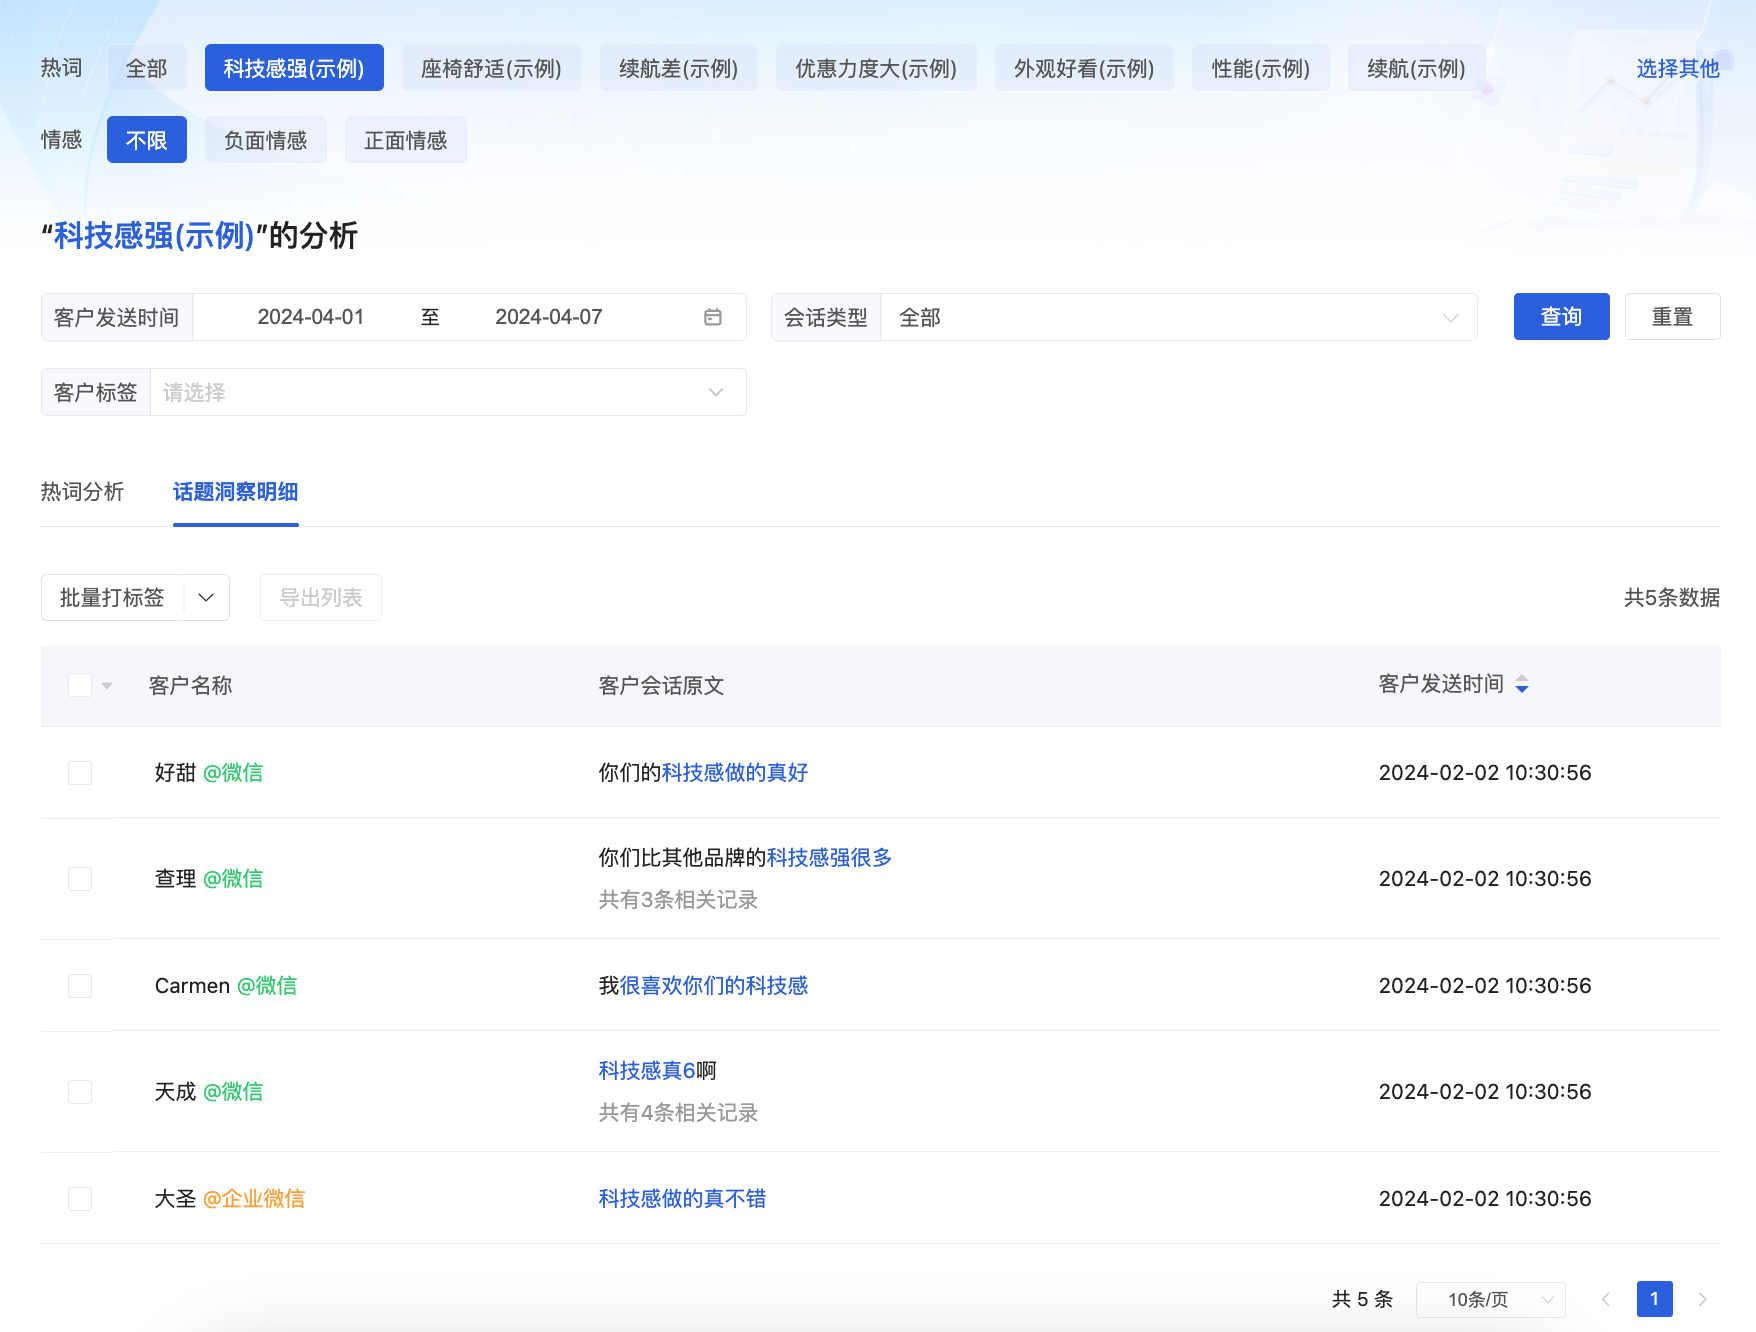Check the row for 天成
The width and height of the screenshot is (1756, 1332).
[80, 1092]
